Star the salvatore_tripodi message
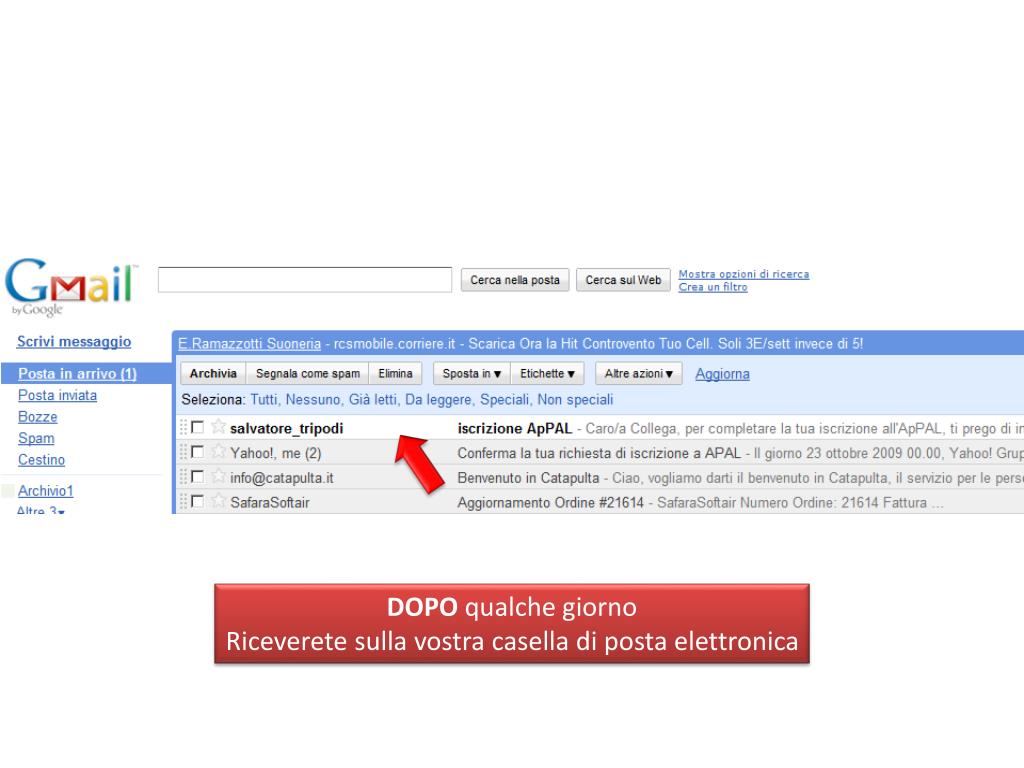 pyautogui.click(x=218, y=427)
